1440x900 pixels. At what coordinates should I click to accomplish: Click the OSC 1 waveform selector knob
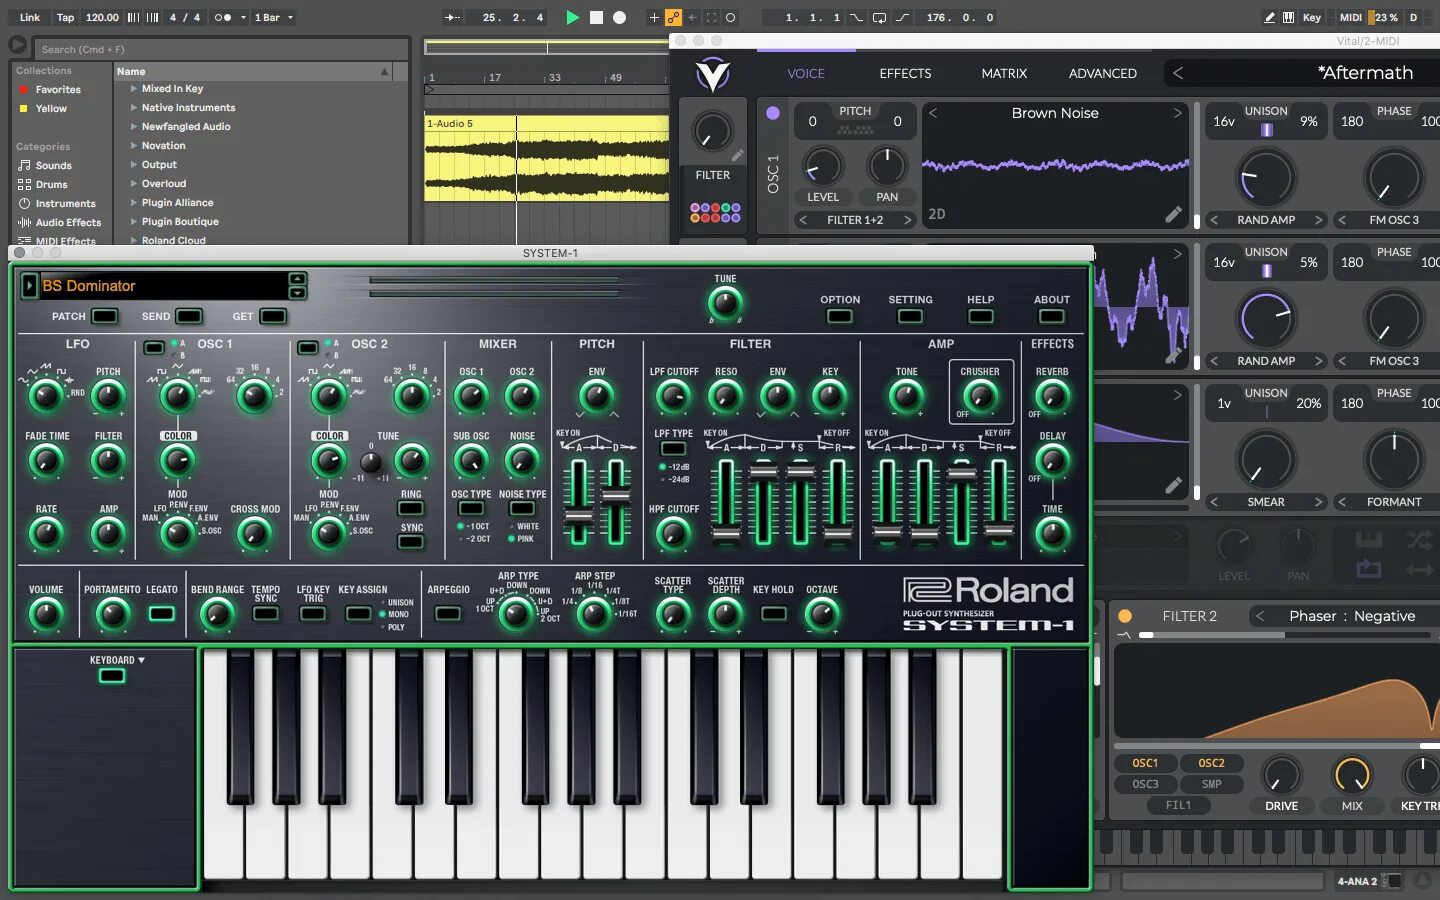click(177, 397)
